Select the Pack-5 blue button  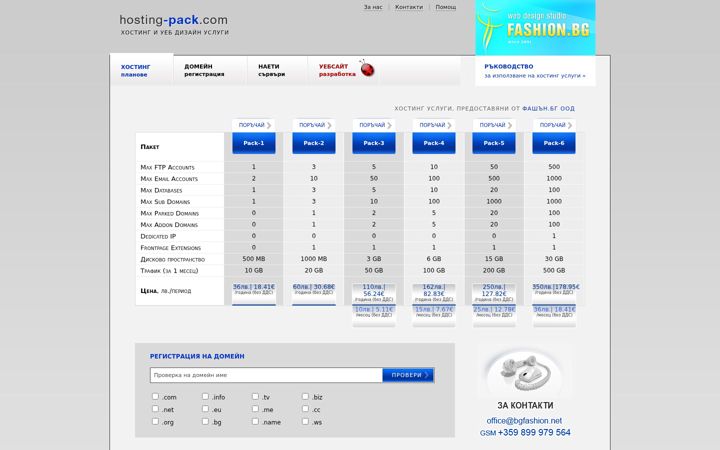[494, 143]
